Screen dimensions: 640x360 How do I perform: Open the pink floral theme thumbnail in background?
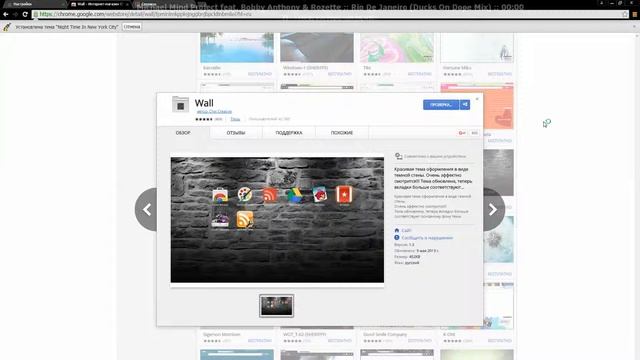tap(397, 48)
